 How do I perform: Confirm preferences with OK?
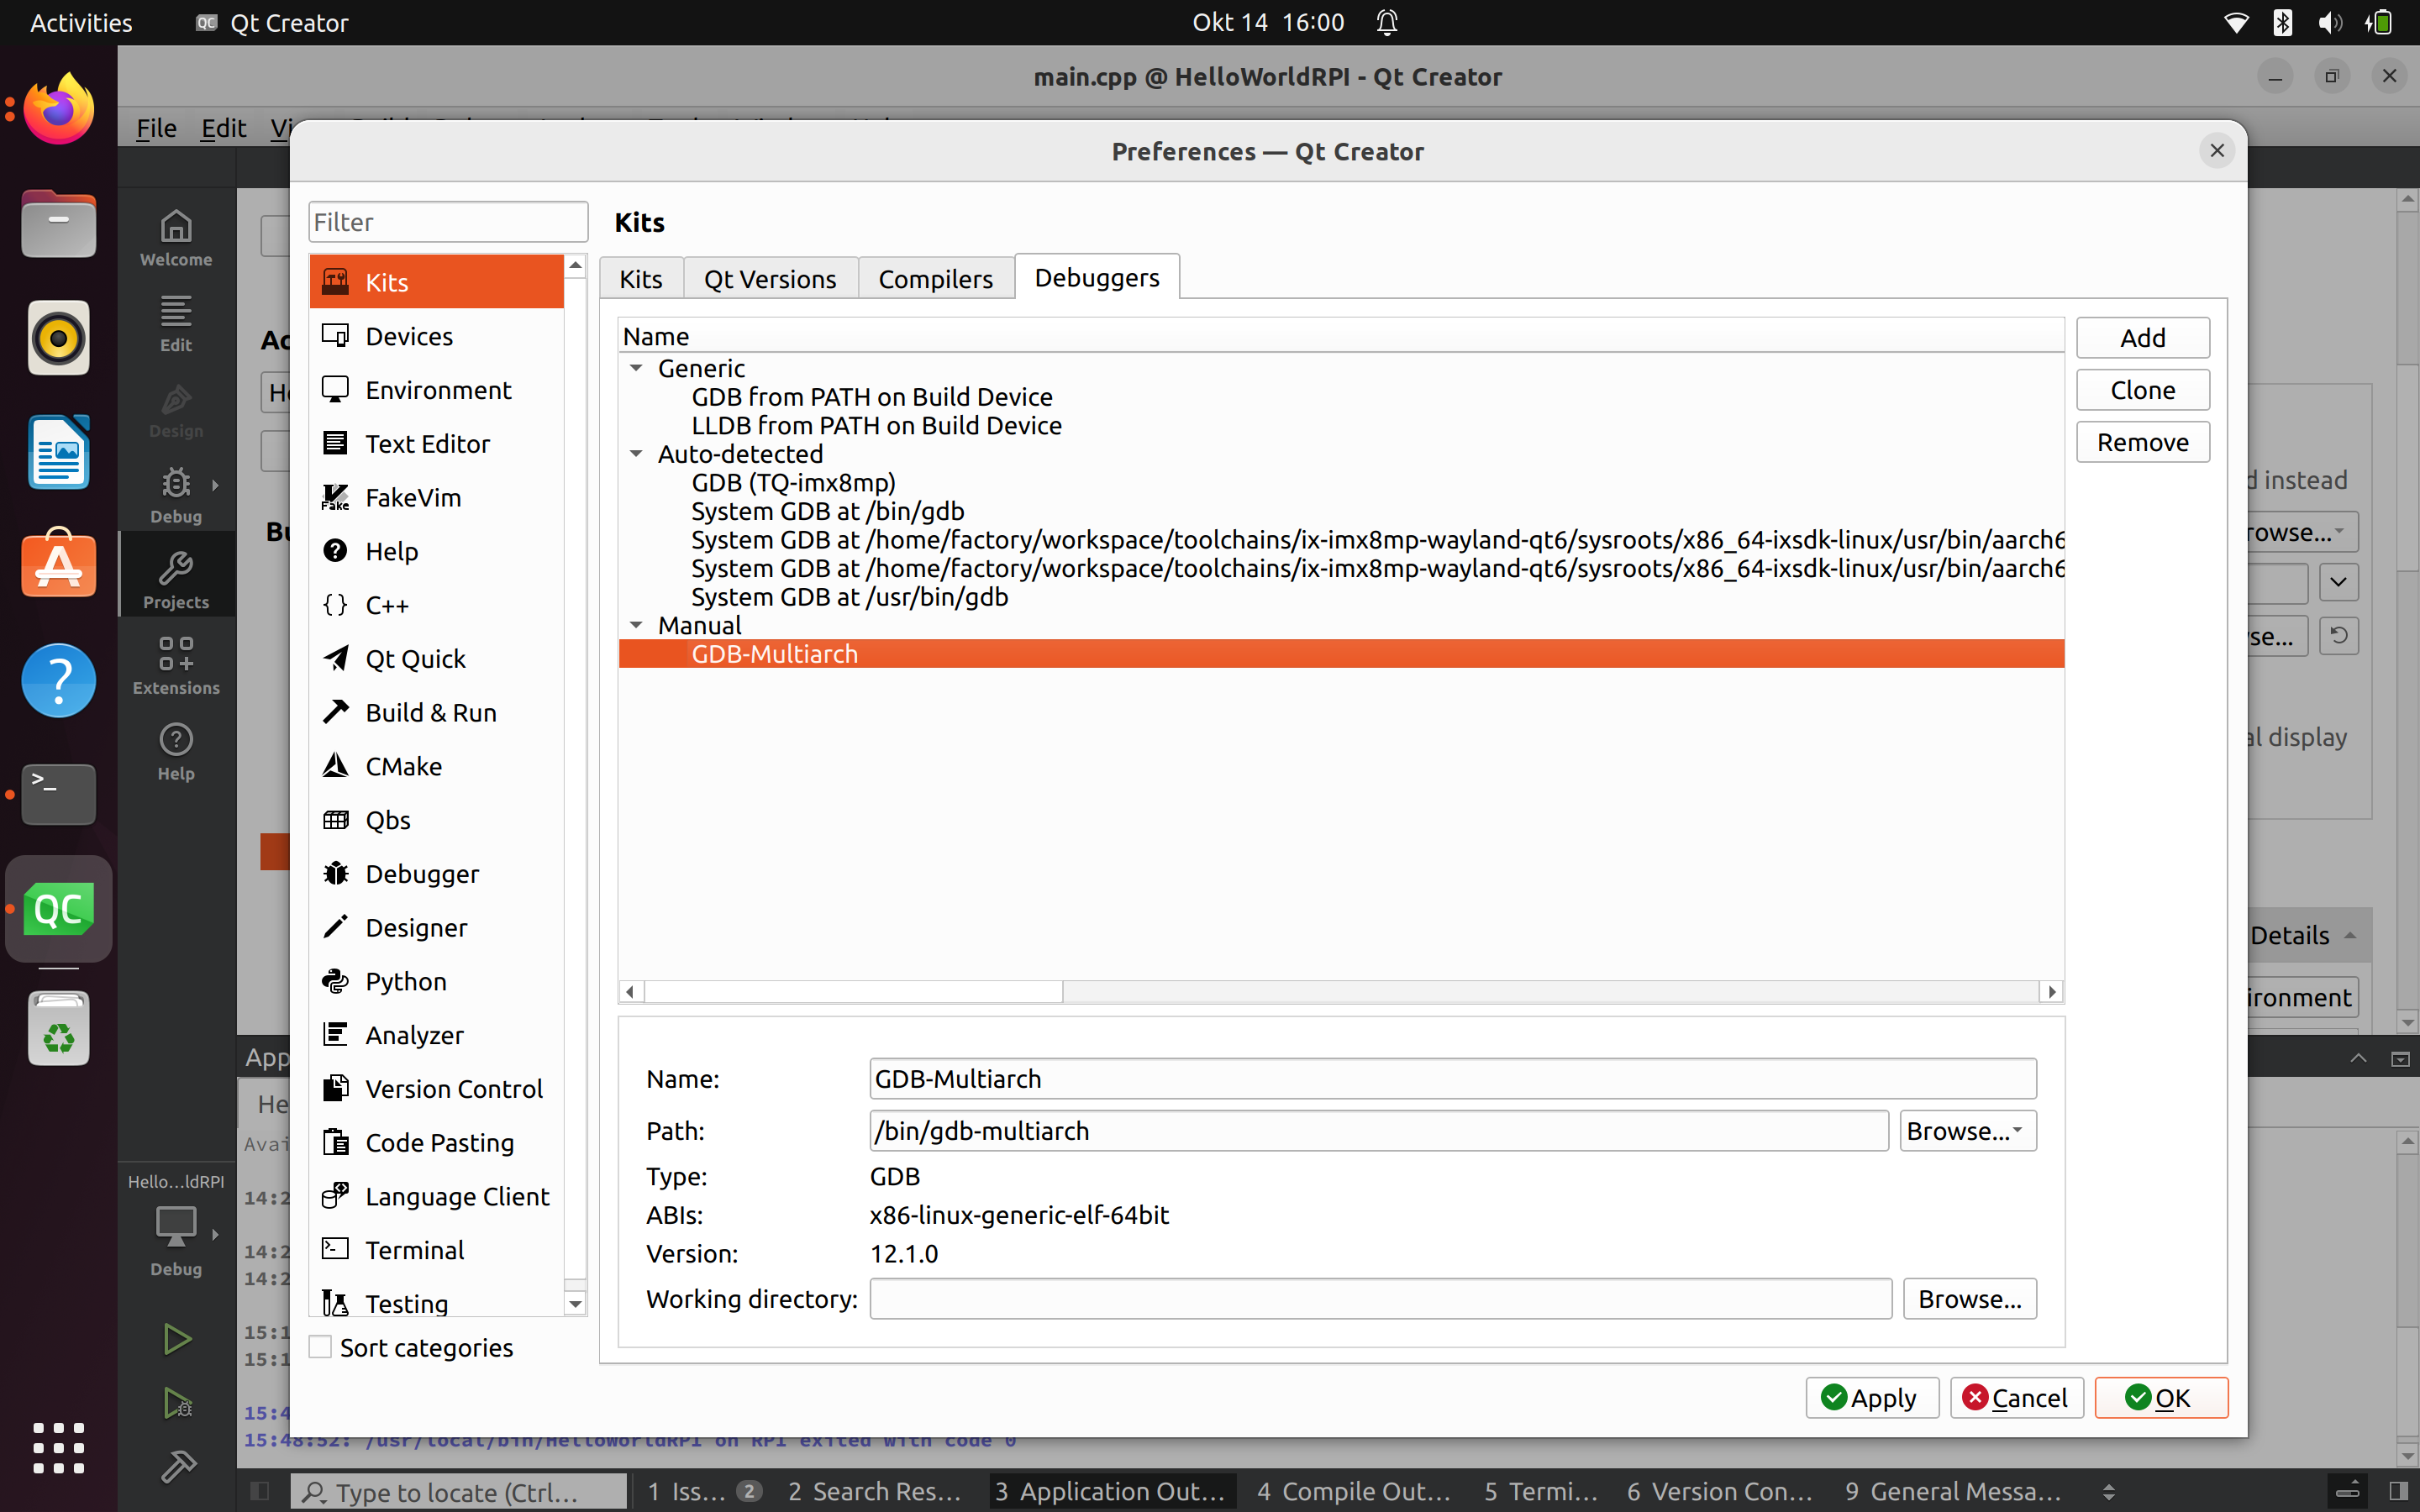click(x=2161, y=1398)
